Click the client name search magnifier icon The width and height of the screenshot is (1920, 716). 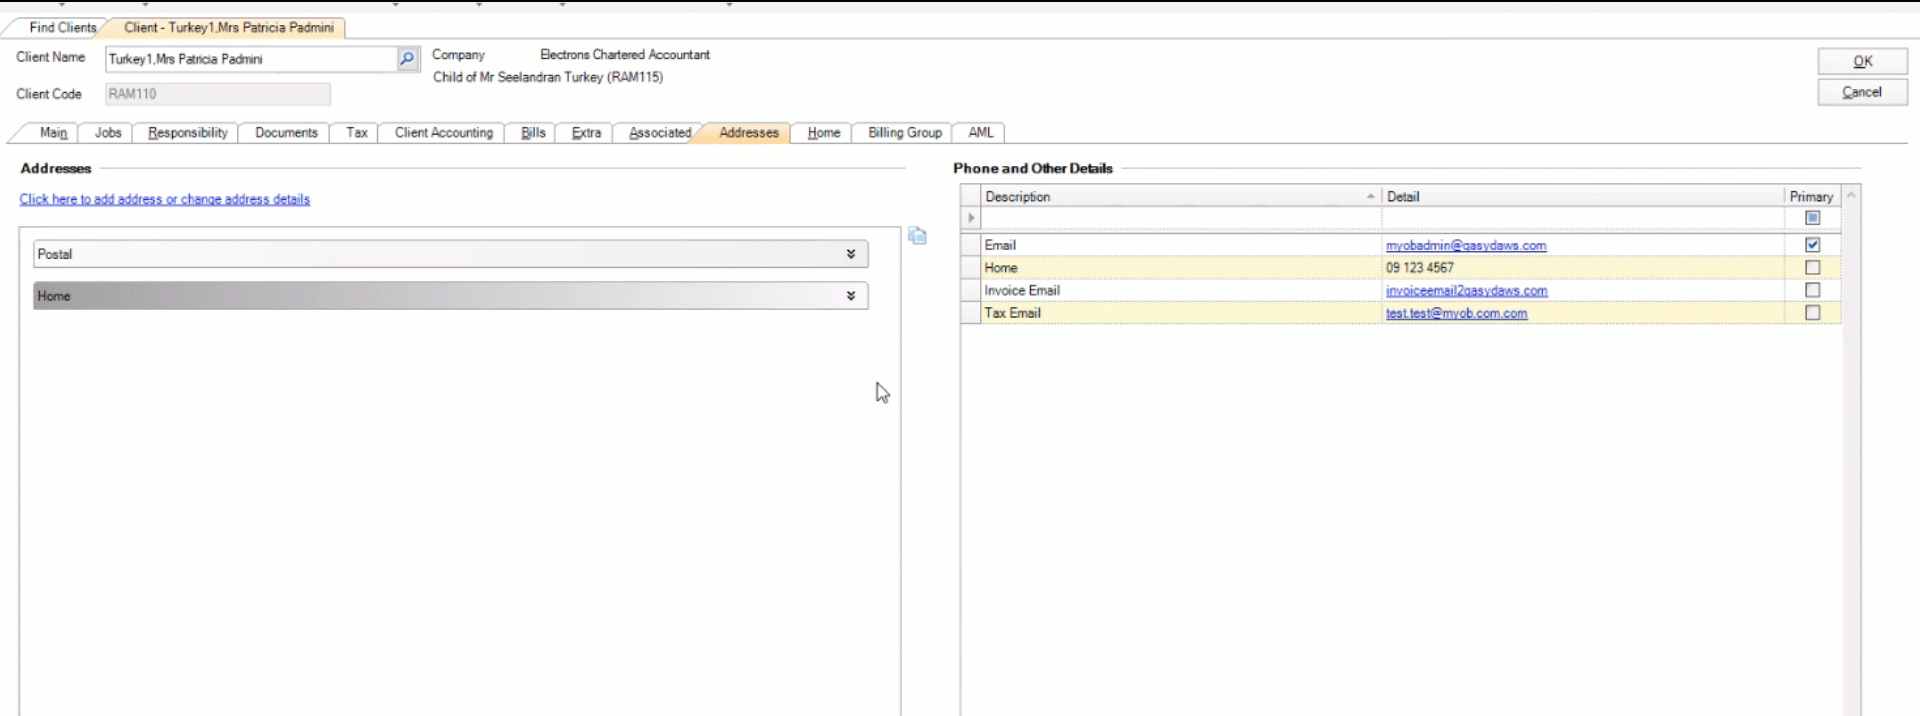point(407,59)
